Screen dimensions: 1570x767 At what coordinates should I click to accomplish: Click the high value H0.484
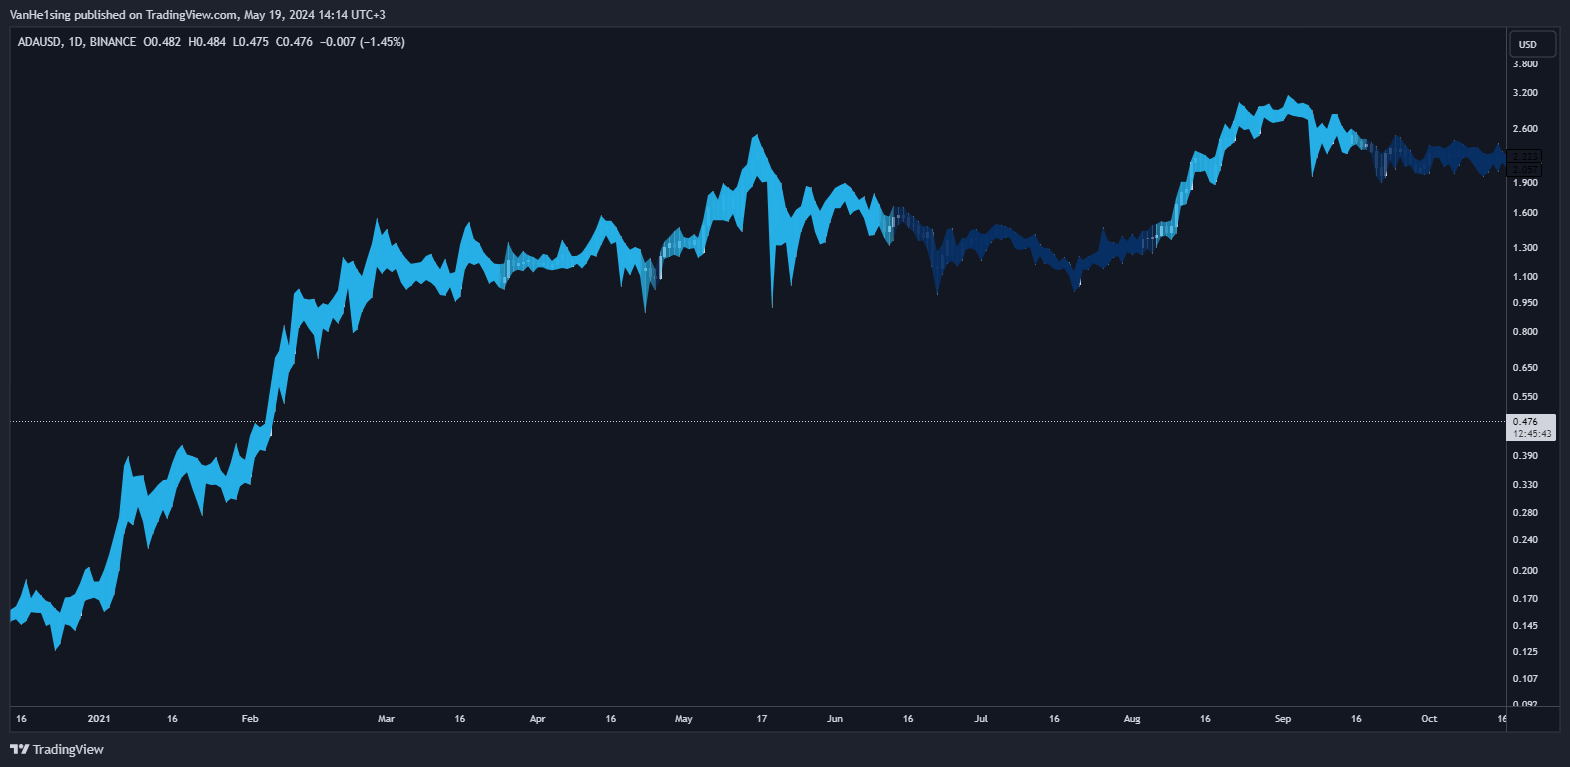pos(207,42)
